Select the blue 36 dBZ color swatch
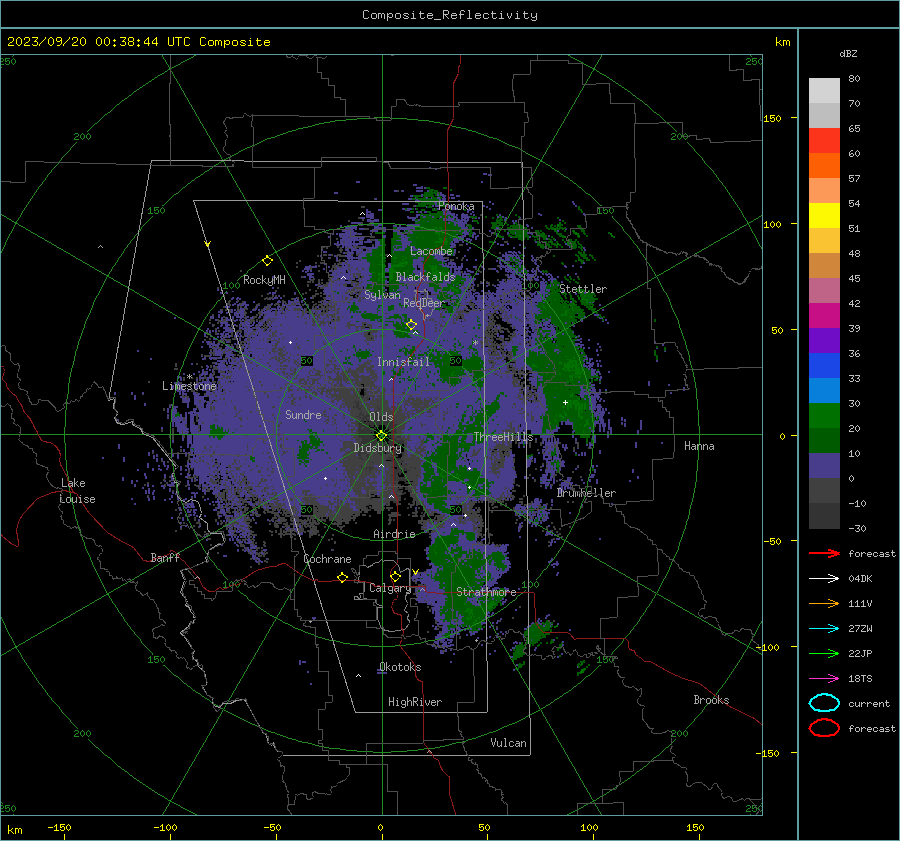900x841 pixels. click(x=824, y=365)
